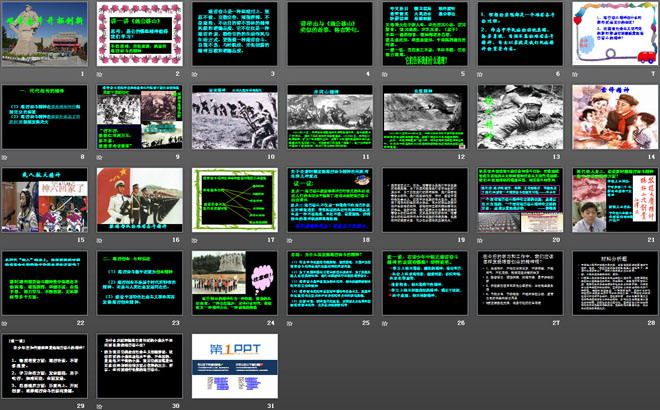The height and width of the screenshot is (410, 660).
Task: Select slide 7 with the ribbon frame
Action: coord(615,34)
